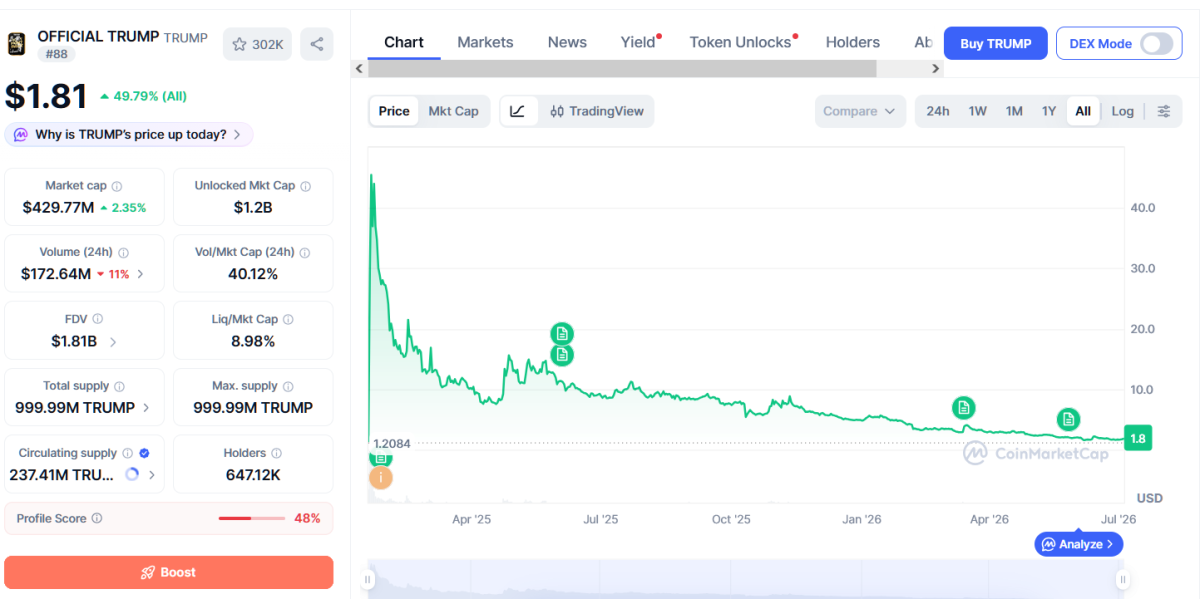The height and width of the screenshot is (599, 1200).
Task: Open news marker near April '26
Action: (963, 407)
